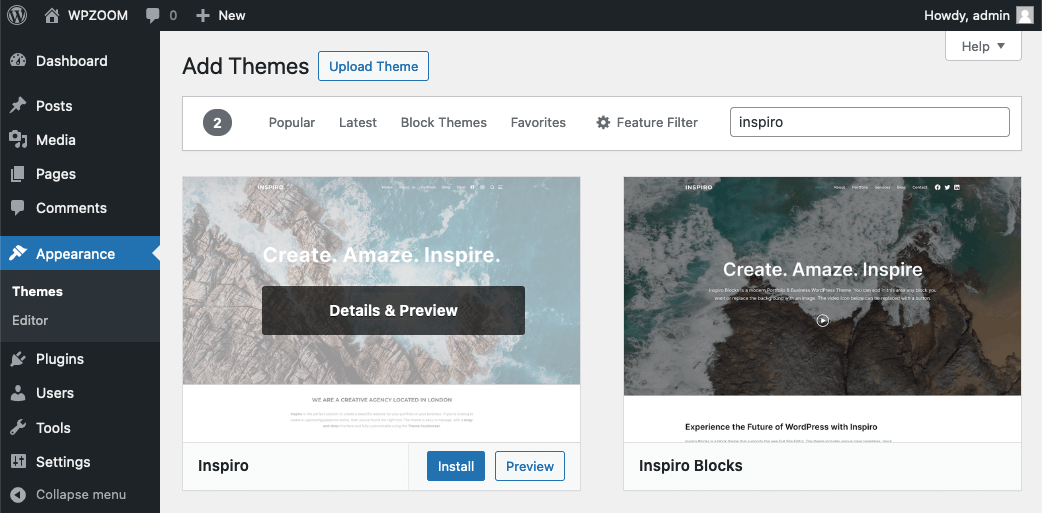Viewport: 1042px width, 513px height.
Task: Click Details & Preview overlay button
Action: [x=393, y=310]
